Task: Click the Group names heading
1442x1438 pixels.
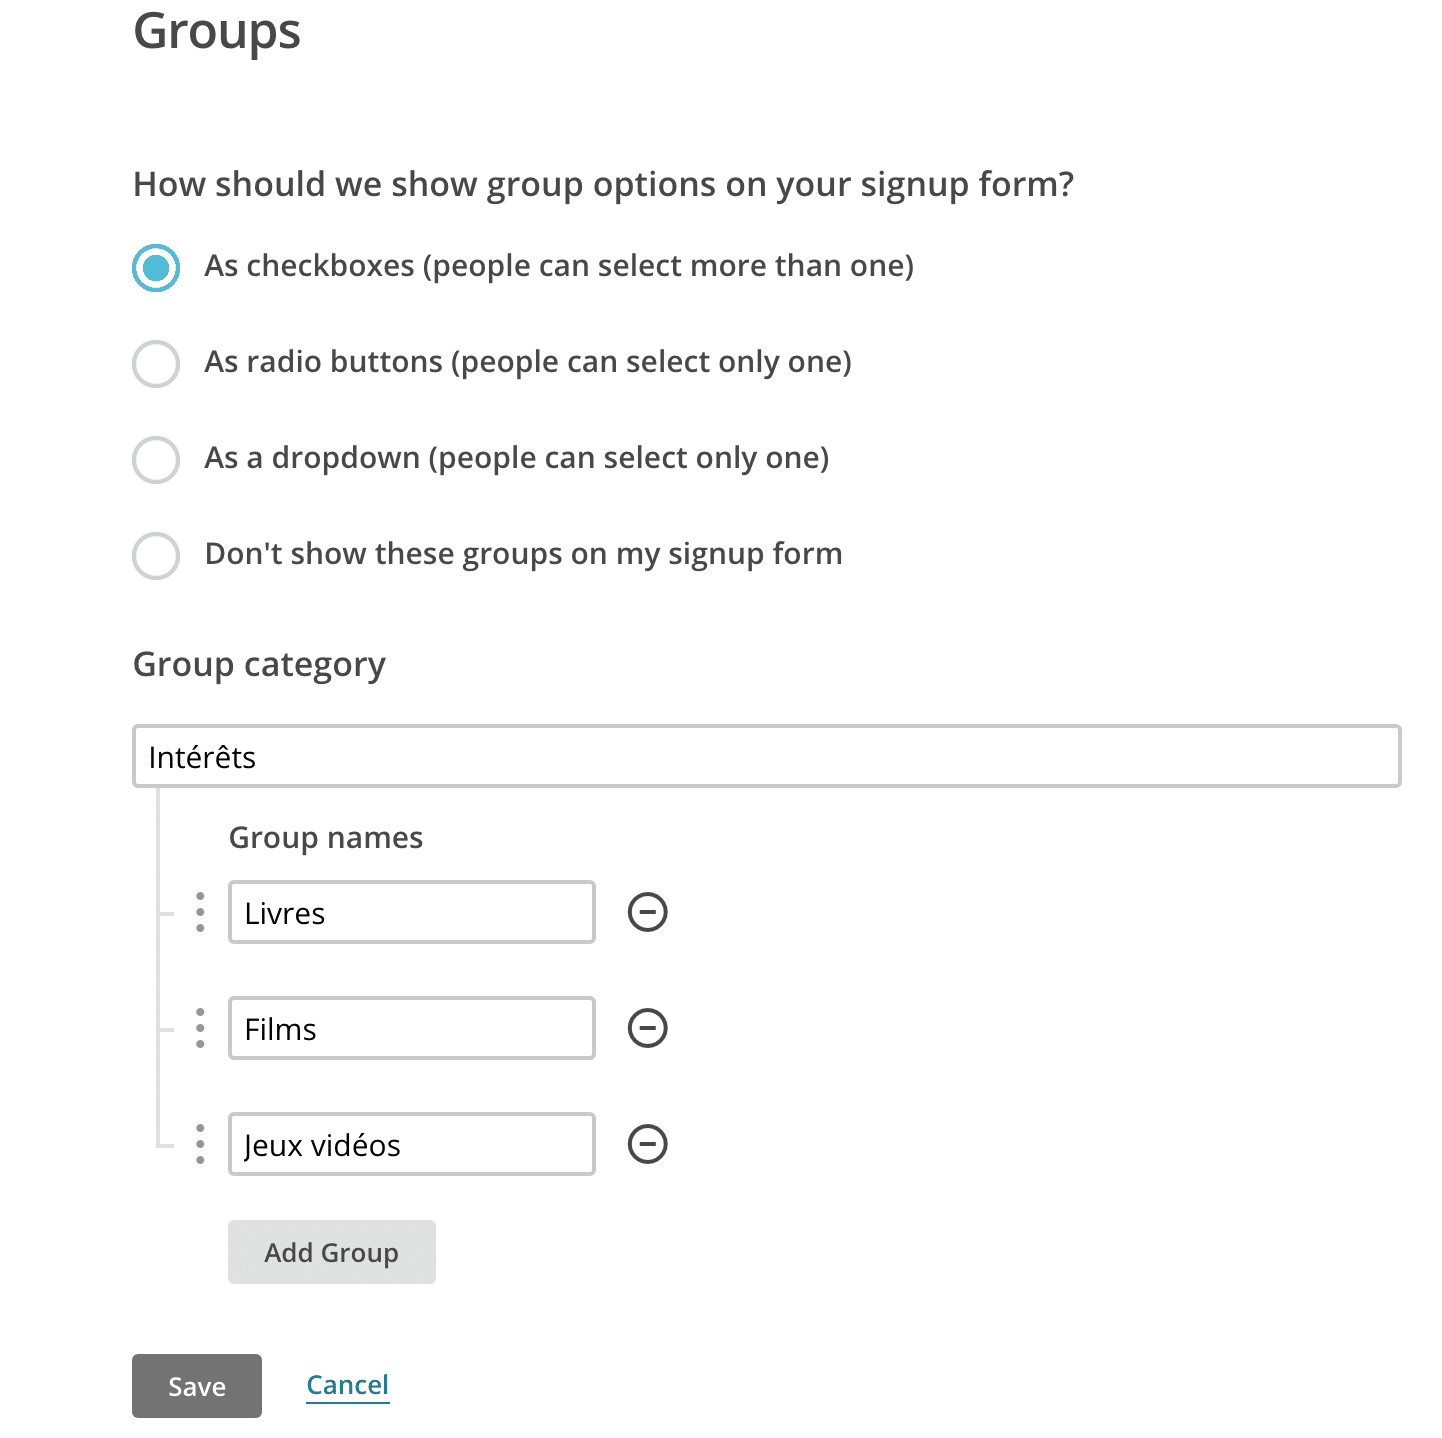Action: tap(325, 838)
